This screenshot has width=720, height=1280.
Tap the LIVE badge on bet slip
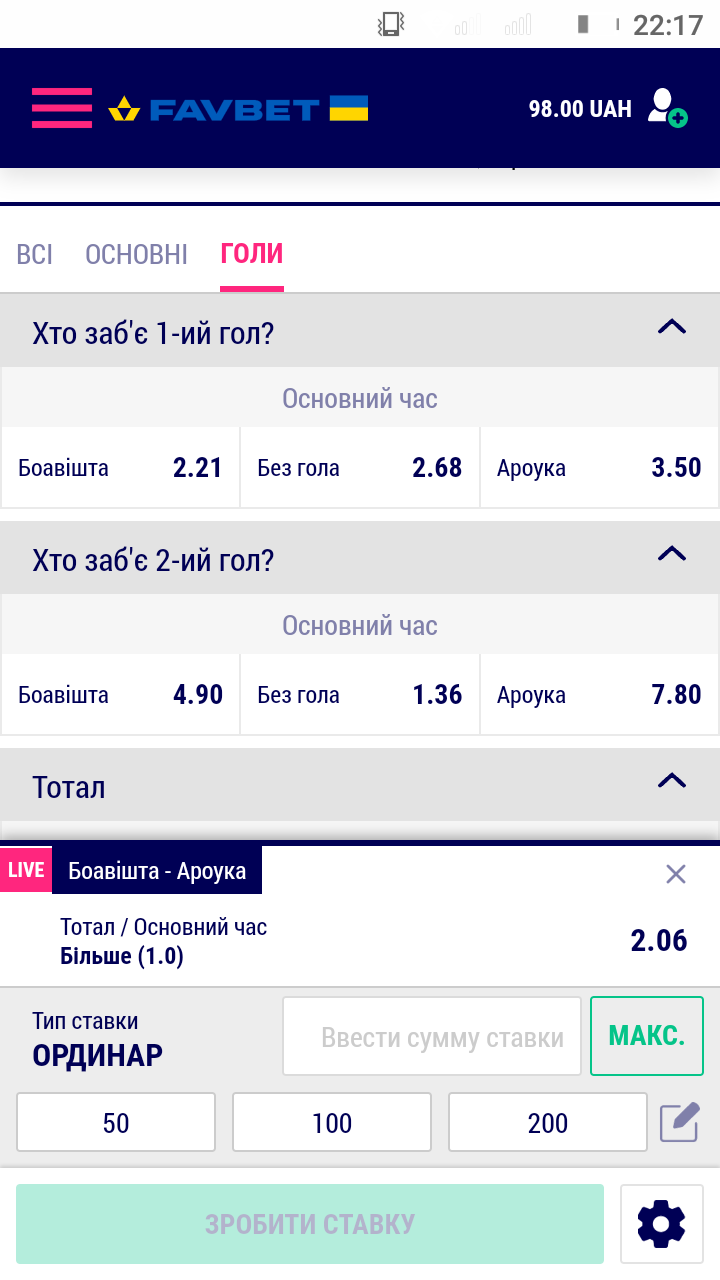coord(26,870)
